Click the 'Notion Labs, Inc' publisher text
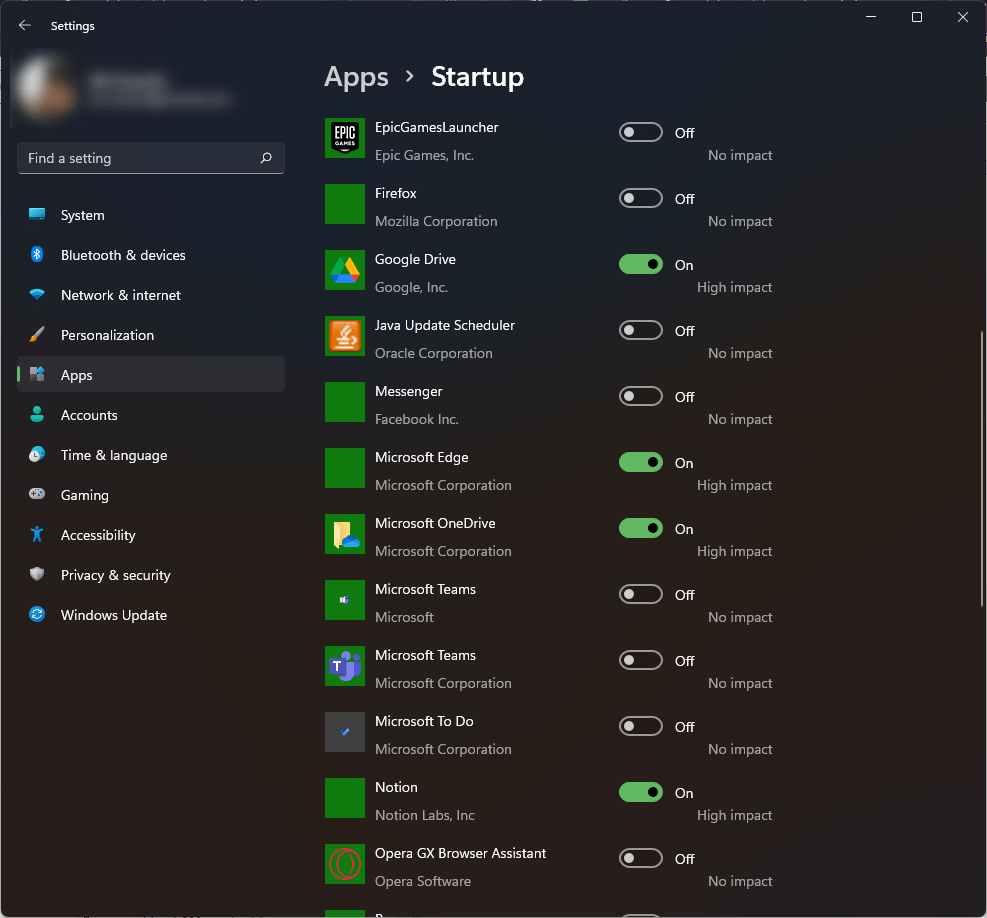Image resolution: width=987 pixels, height=918 pixels. pos(425,815)
